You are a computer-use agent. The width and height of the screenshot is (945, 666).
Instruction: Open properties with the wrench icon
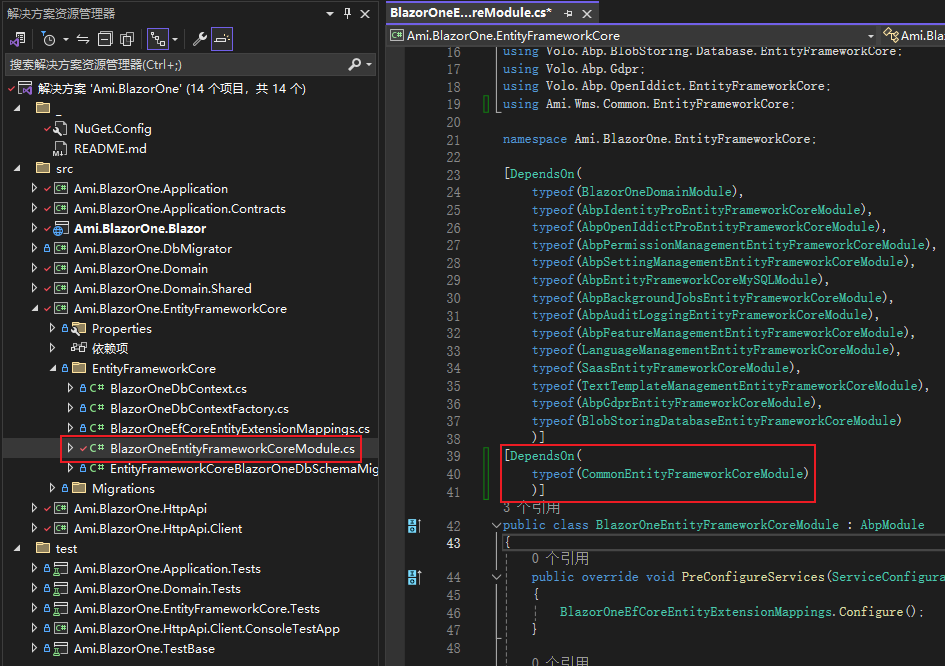tap(199, 39)
